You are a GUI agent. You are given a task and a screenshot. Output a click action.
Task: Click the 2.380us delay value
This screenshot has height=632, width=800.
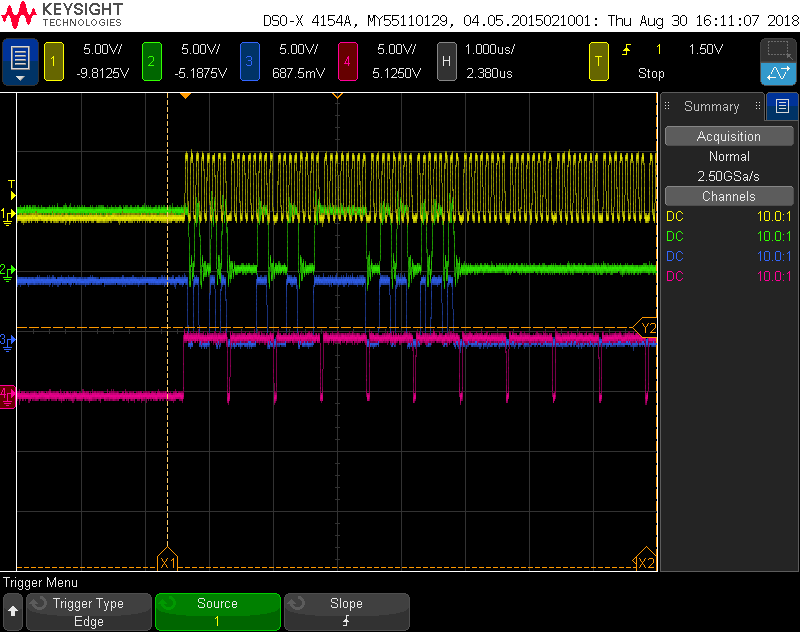pyautogui.click(x=489, y=73)
